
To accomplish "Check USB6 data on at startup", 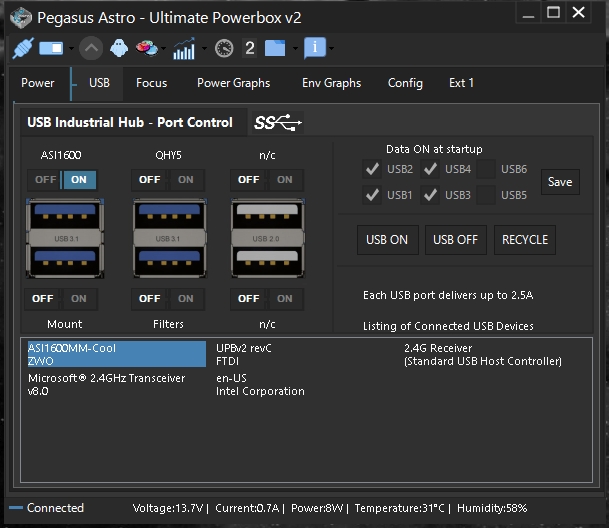I will coord(486,169).
